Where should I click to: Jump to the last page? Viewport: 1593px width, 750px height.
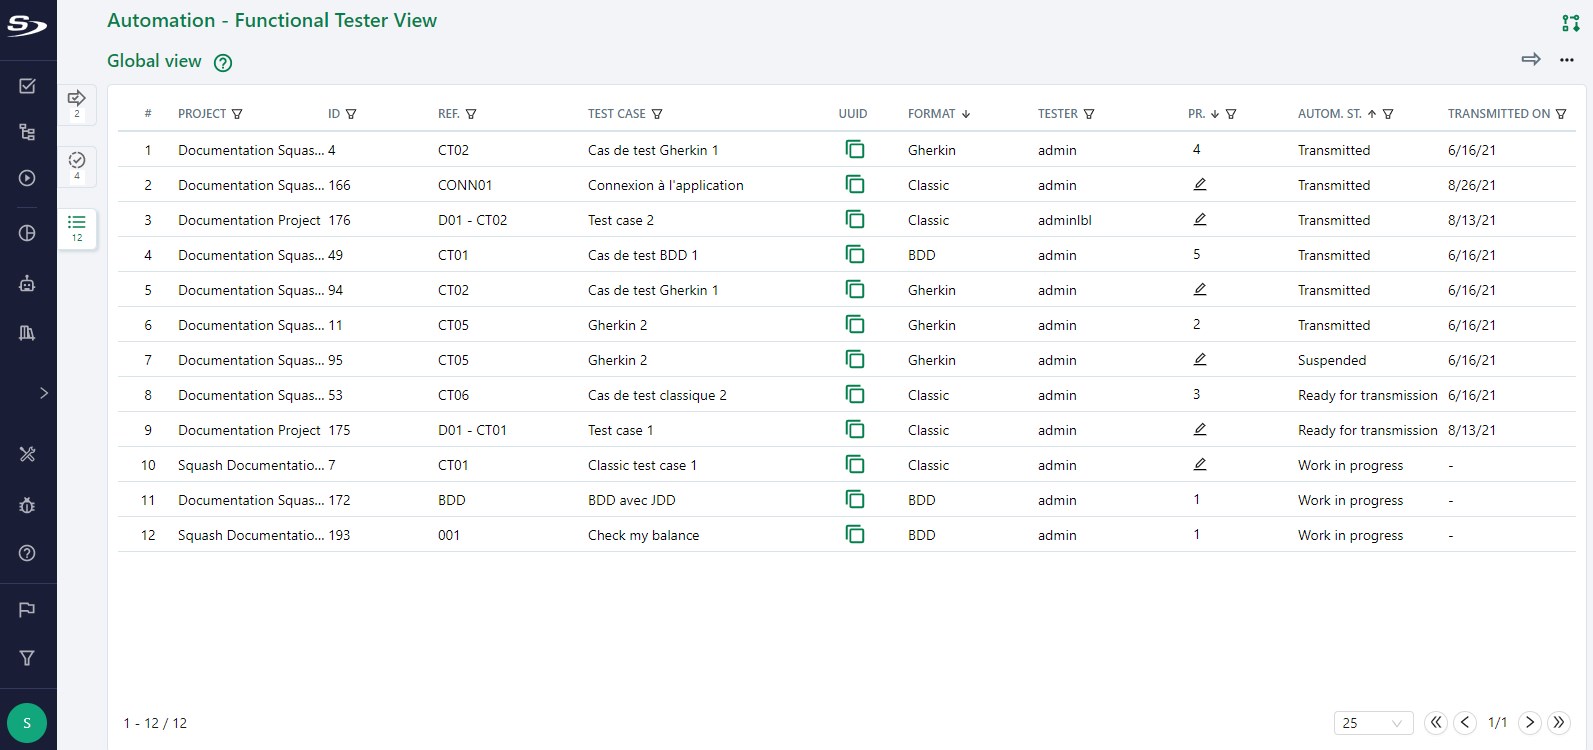[1558, 723]
